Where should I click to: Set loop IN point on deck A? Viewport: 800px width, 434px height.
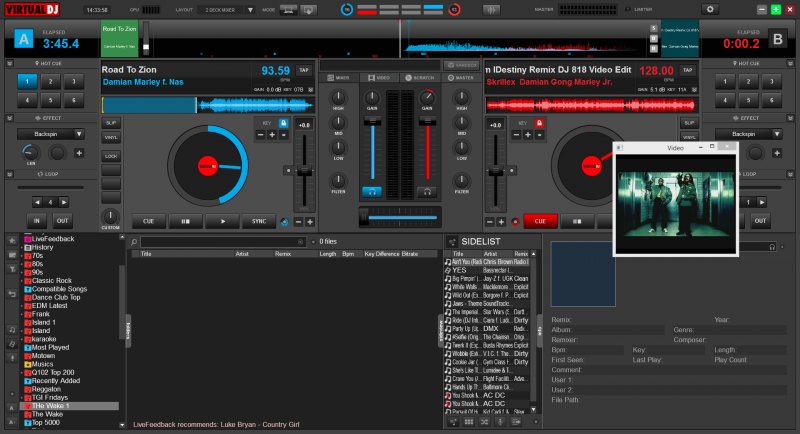37,221
